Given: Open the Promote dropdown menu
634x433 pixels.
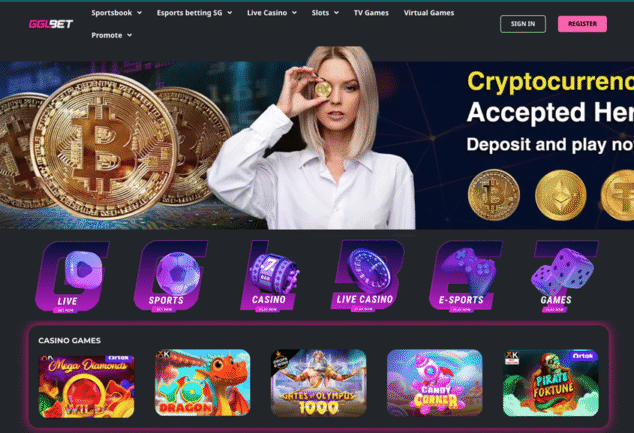Looking at the screenshot, I should [x=112, y=35].
